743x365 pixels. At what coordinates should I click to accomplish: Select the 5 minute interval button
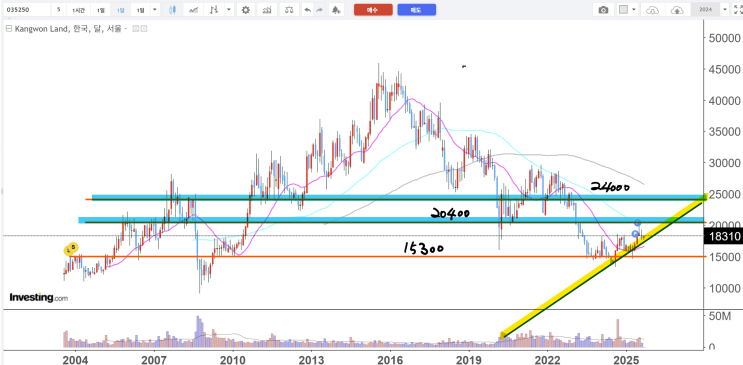pos(59,9)
